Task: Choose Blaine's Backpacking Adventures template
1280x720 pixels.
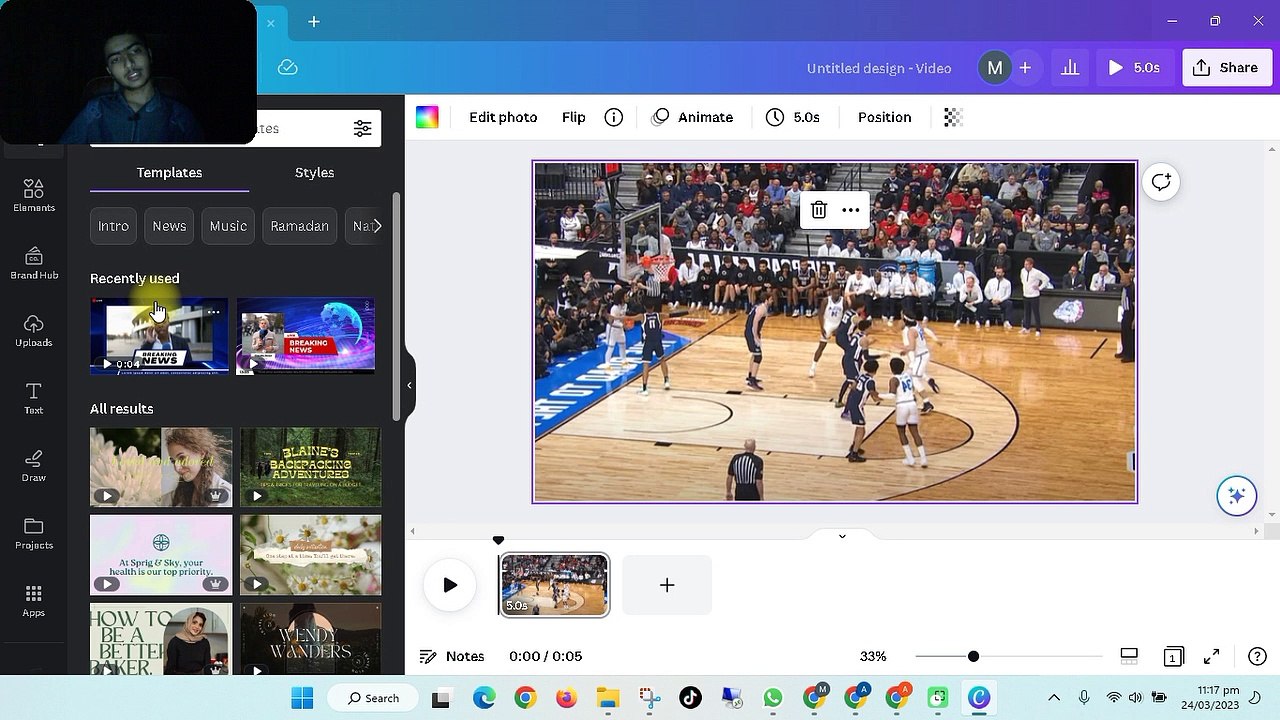Action: (x=310, y=467)
